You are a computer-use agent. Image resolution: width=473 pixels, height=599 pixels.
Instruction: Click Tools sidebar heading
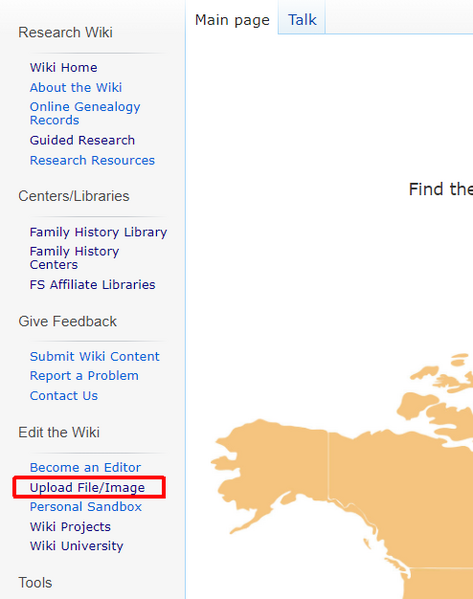35,583
